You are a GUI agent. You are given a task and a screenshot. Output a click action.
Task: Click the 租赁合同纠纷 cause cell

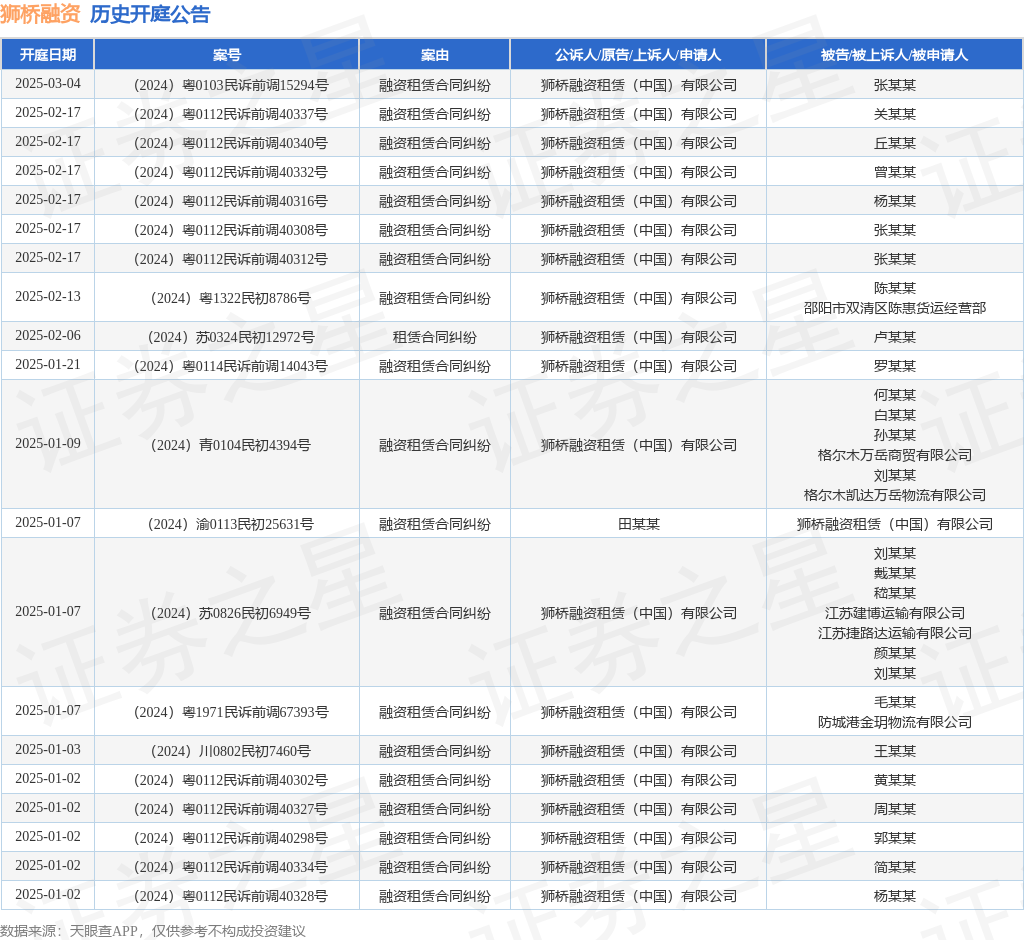coord(434,337)
